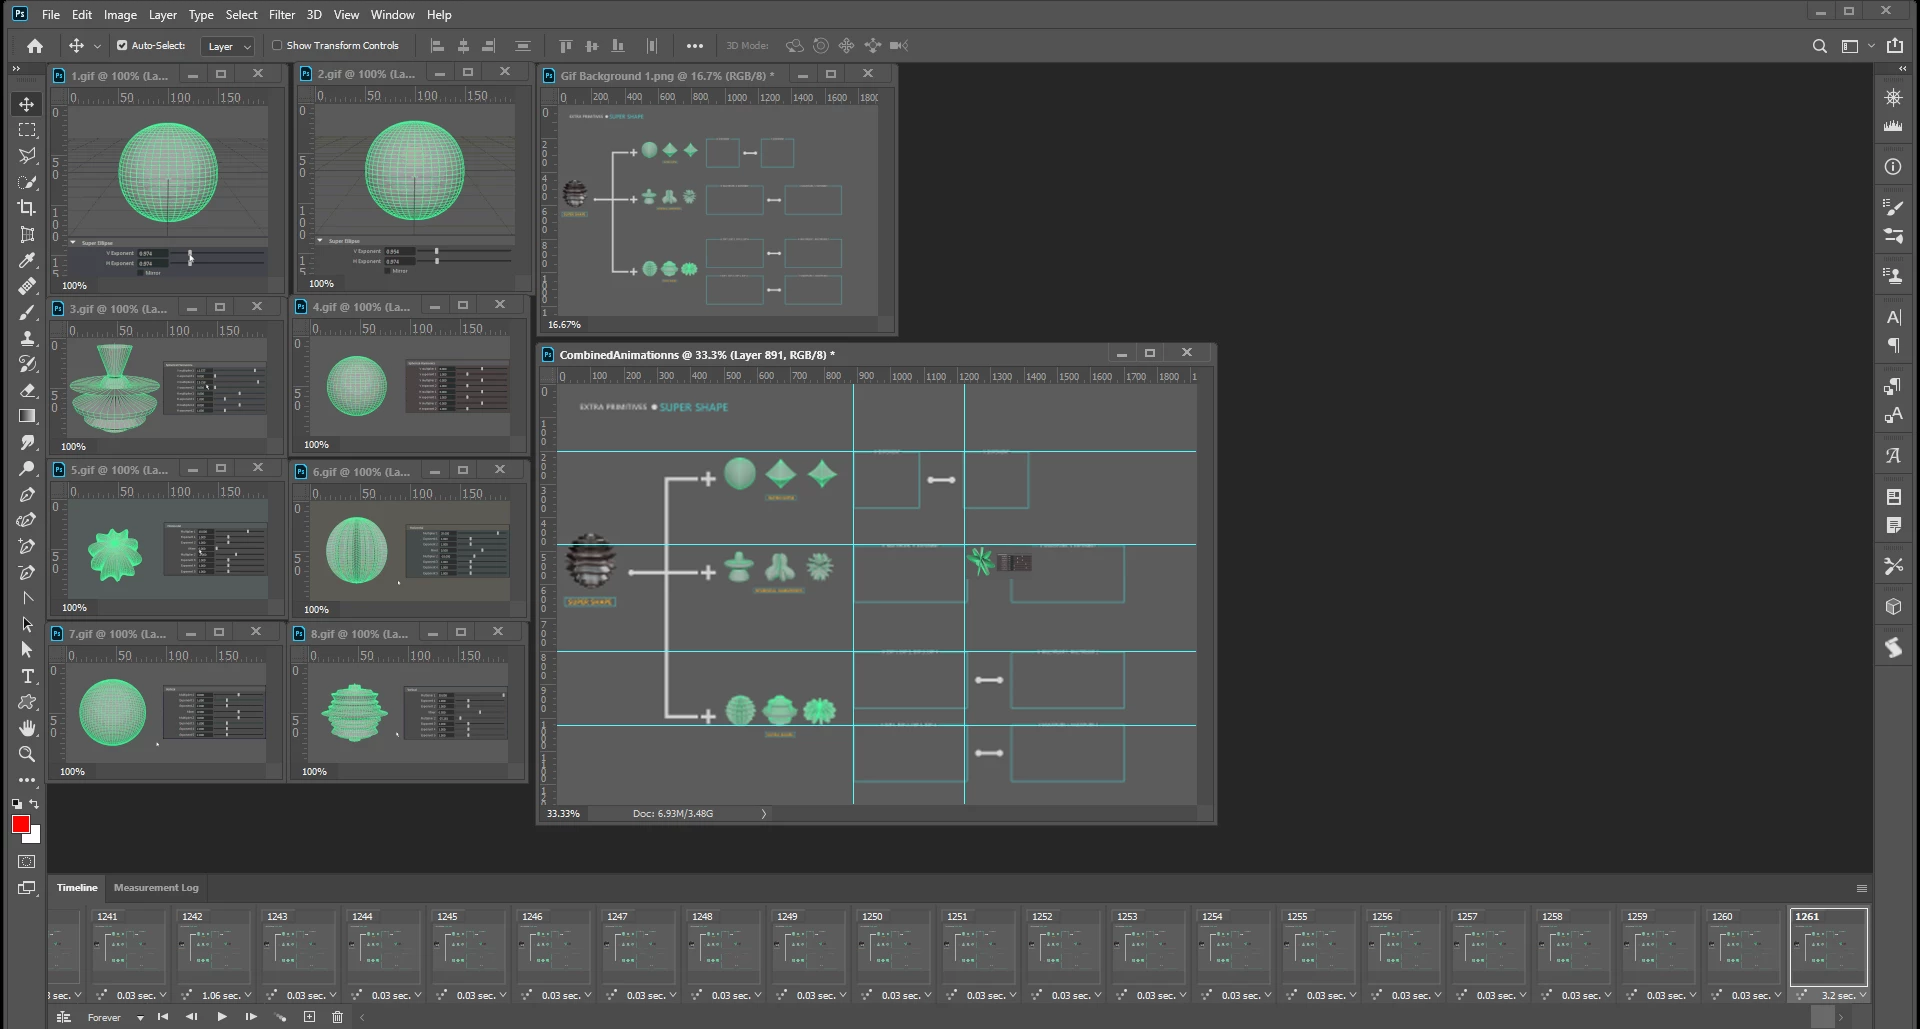
Task: Expand status info arrow in CombinedAnimationns window
Action: [764, 814]
